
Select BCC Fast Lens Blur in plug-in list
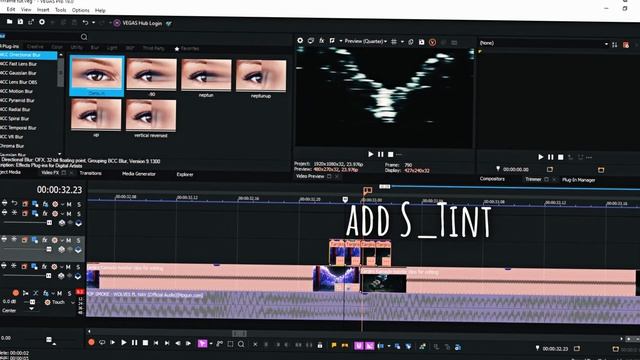18,64
